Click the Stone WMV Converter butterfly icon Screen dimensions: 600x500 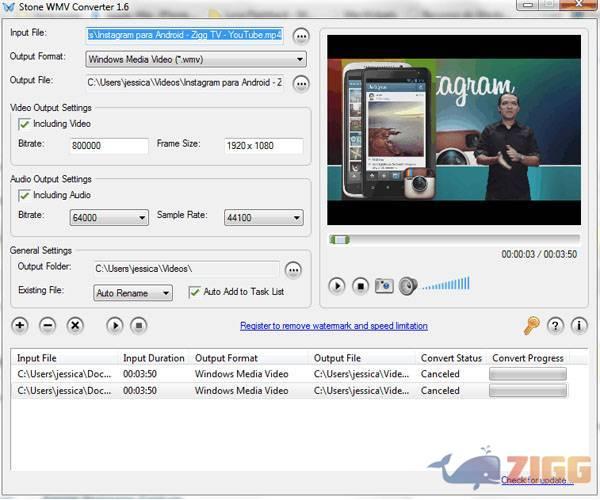click(8, 7)
